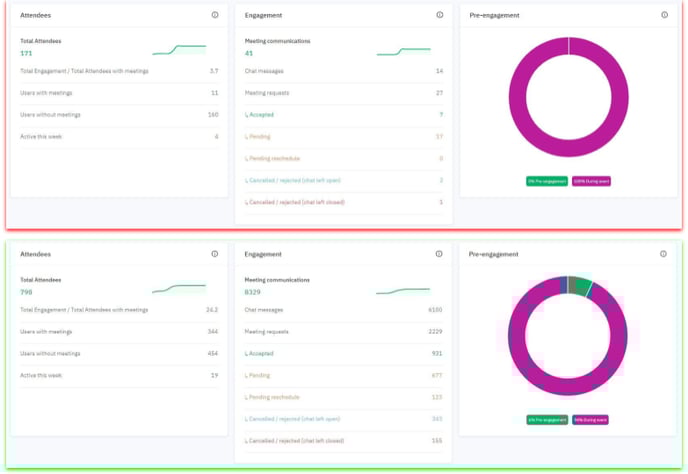Expand the Pending row showing 677
Image resolution: width=688 pixels, height=474 pixels.
coord(343,375)
